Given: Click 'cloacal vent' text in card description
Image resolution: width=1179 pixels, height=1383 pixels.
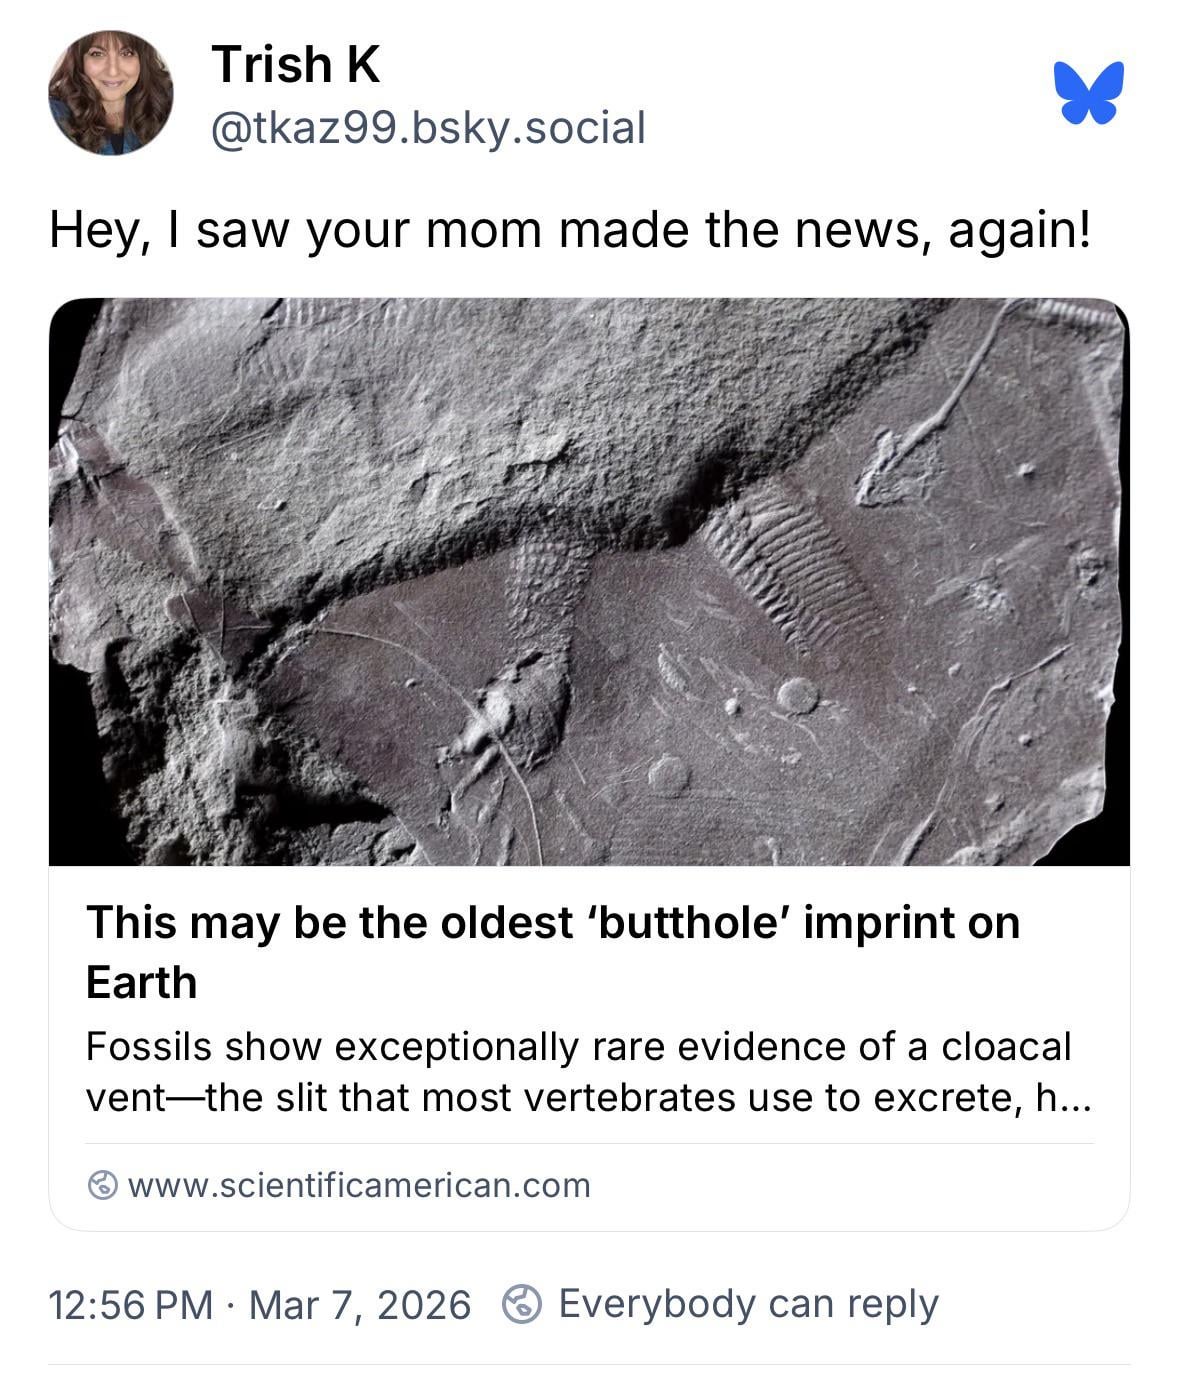Looking at the screenshot, I should coord(1005,1047).
